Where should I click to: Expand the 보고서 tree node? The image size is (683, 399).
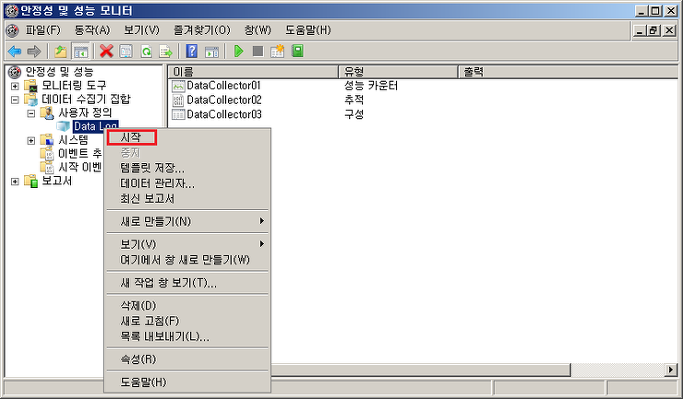pyautogui.click(x=15, y=182)
